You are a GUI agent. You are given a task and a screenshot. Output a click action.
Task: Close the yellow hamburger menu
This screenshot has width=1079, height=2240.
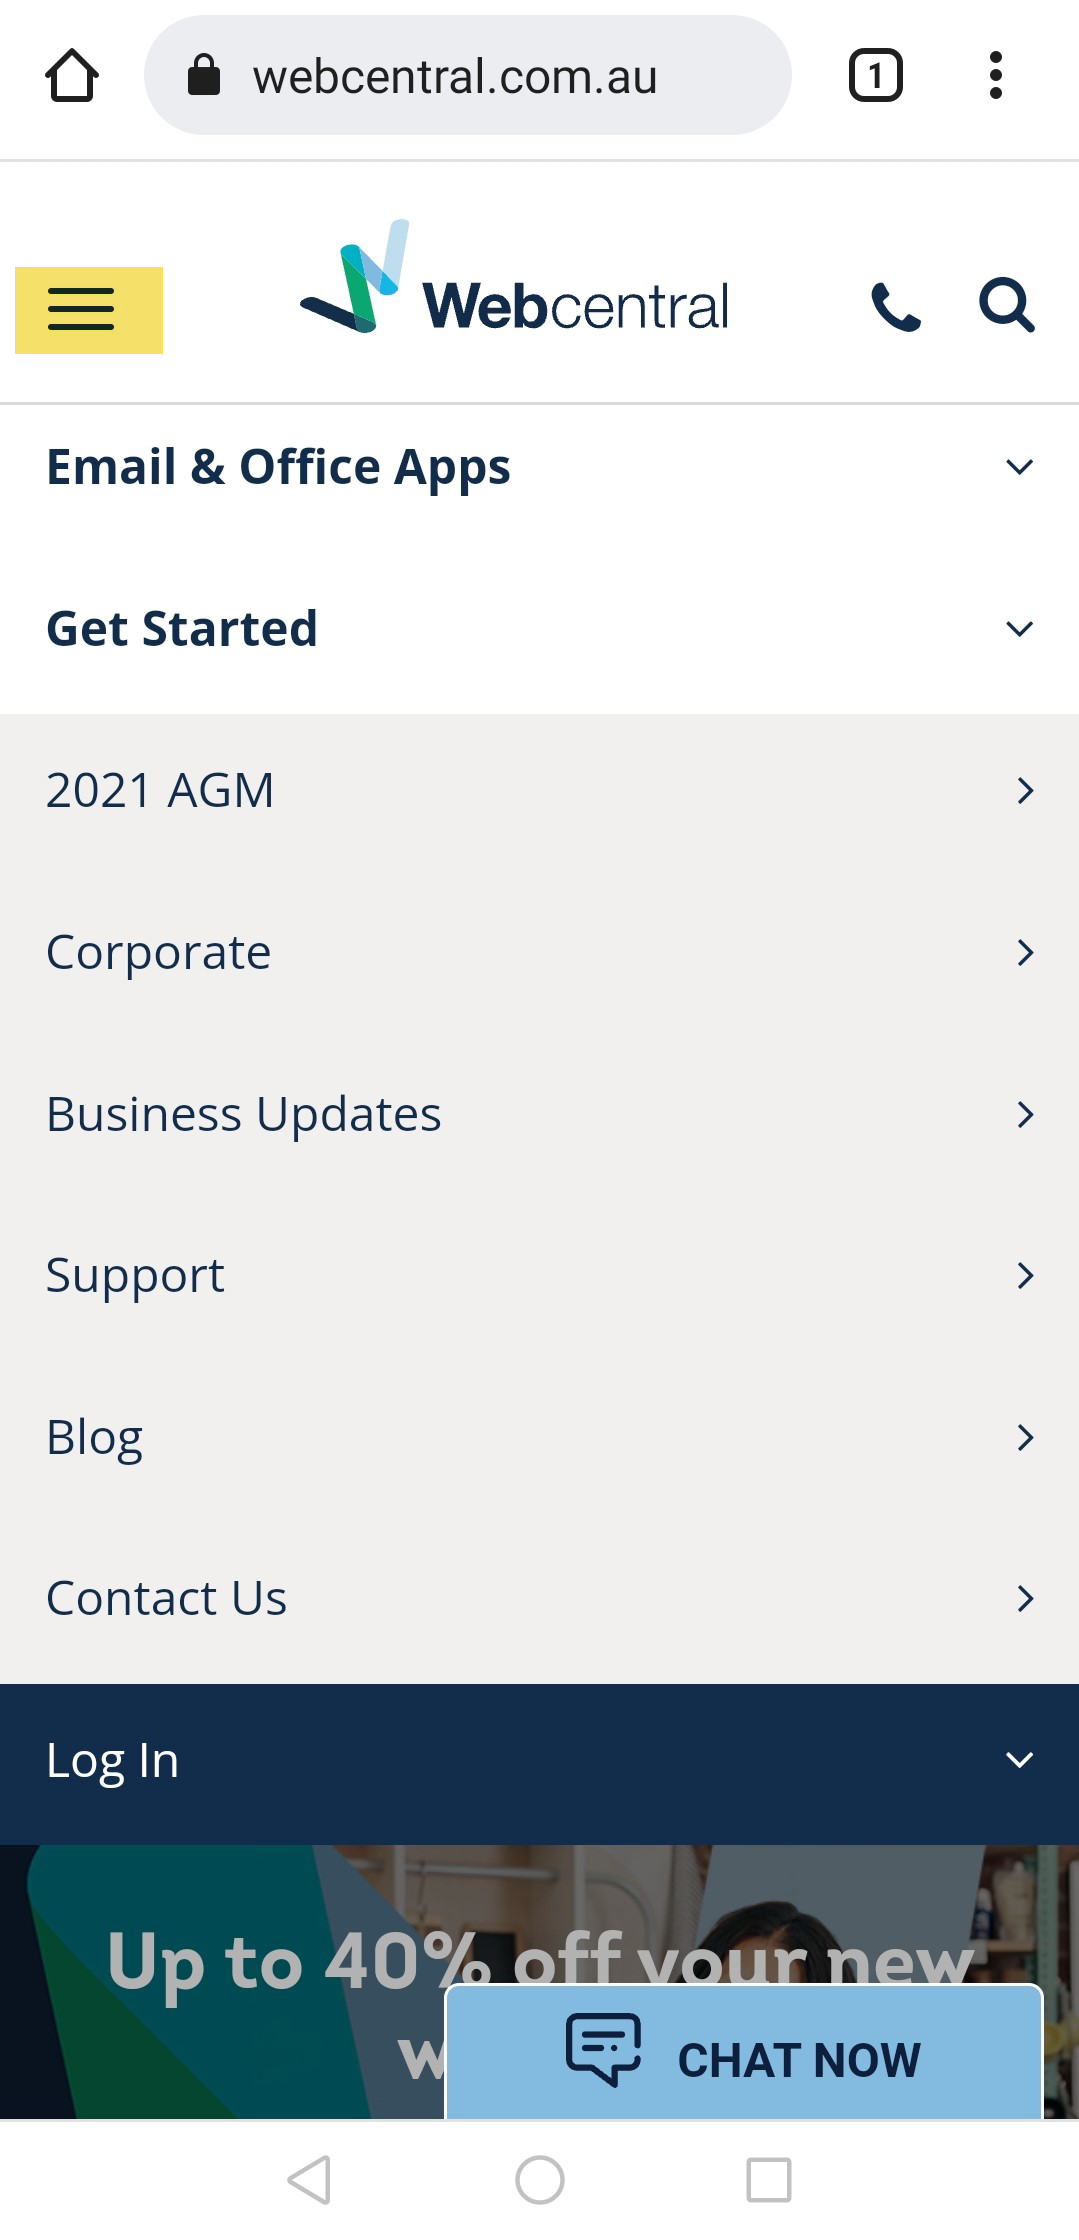[89, 310]
